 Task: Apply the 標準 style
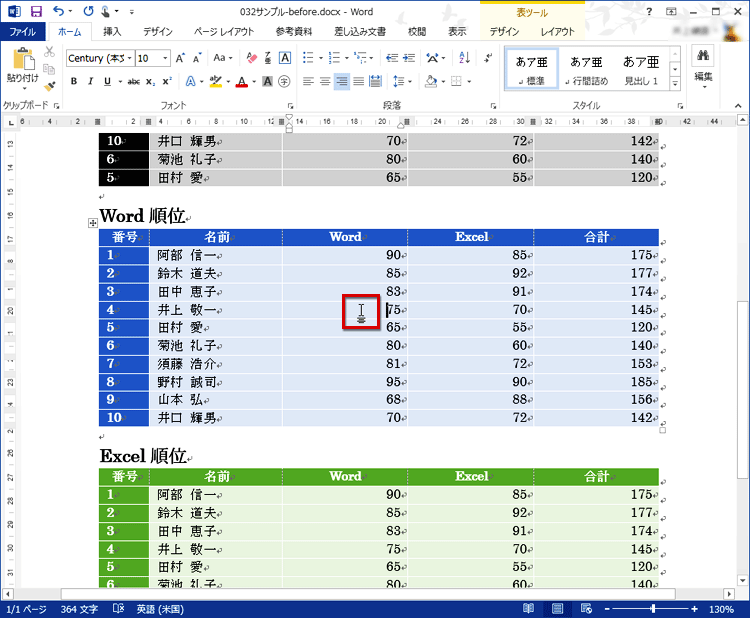tap(531, 68)
